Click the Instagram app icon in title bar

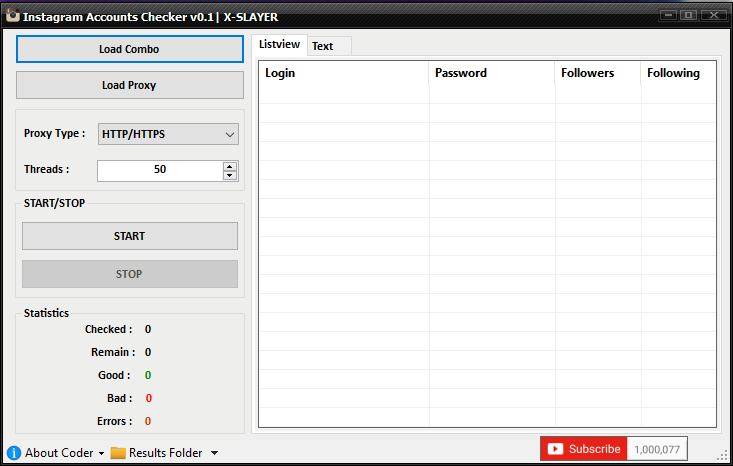click(13, 16)
